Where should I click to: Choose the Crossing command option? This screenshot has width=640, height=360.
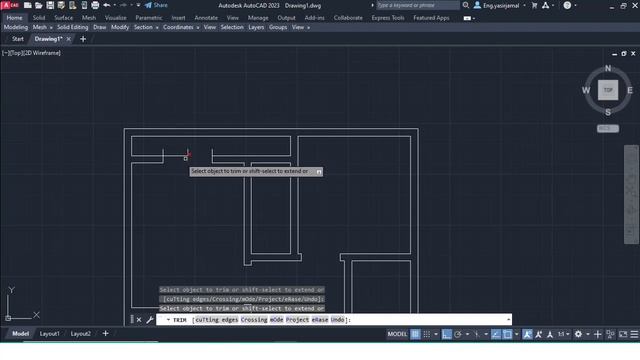coord(254,320)
